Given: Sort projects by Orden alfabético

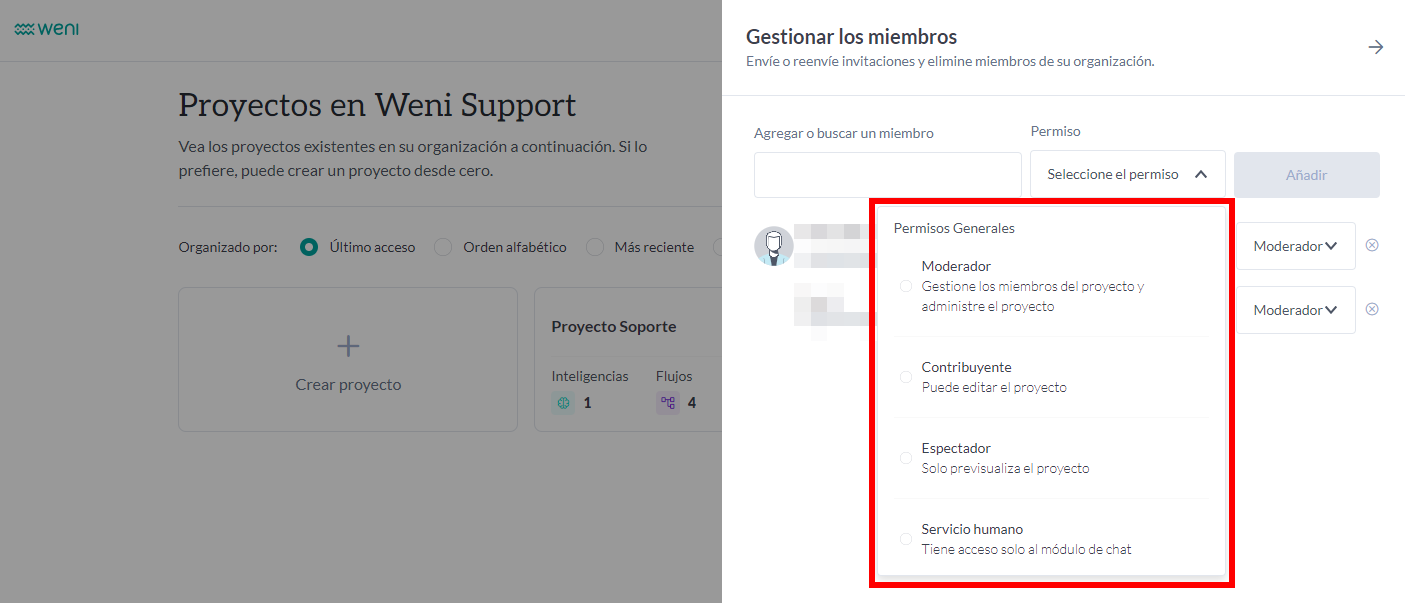Looking at the screenshot, I should pos(443,247).
